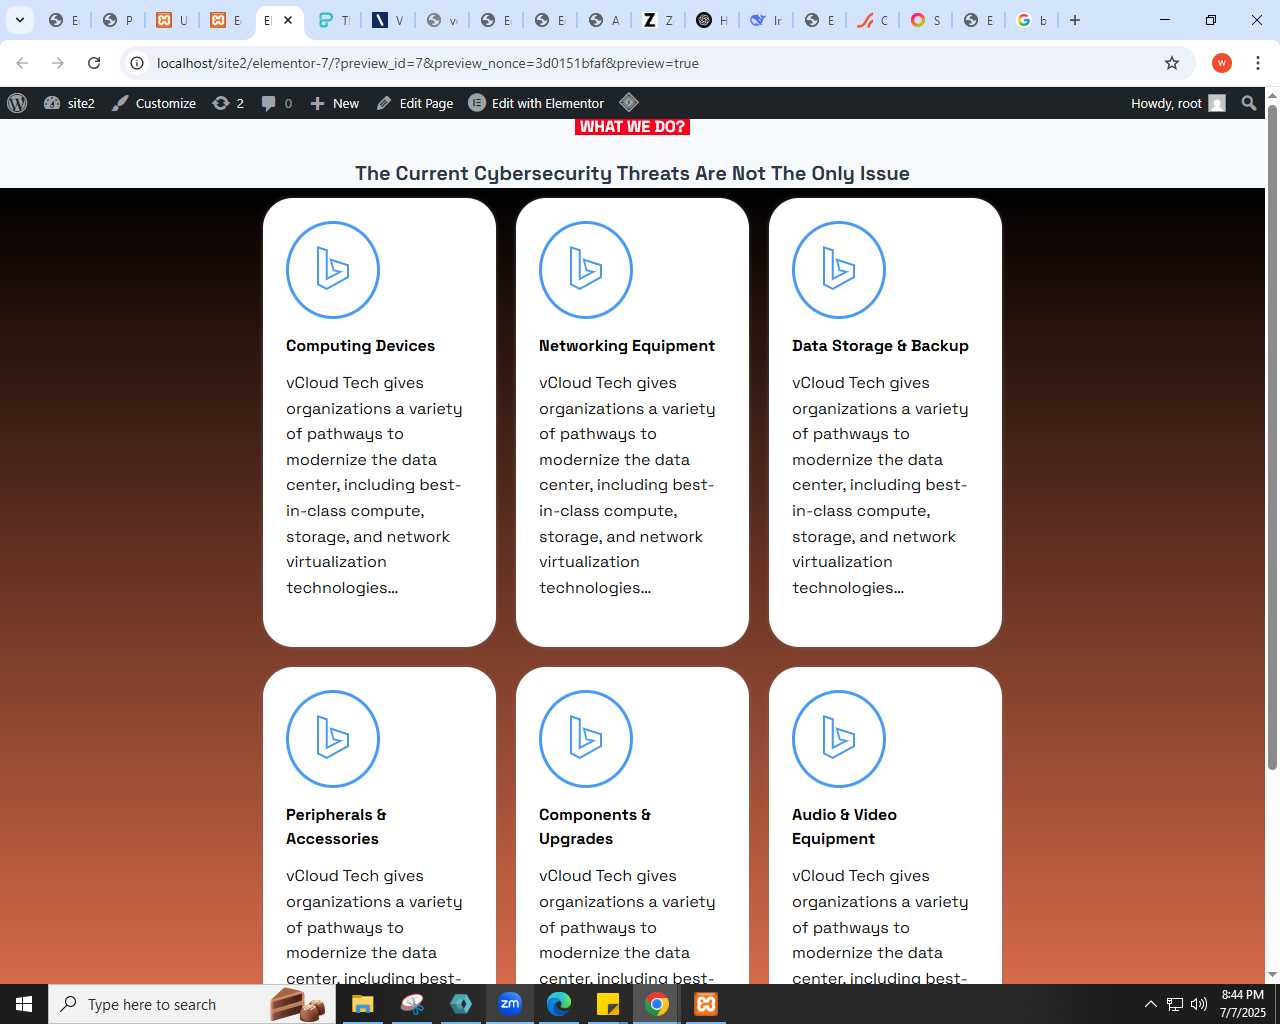Open Microsoft Edge from taskbar
This screenshot has width=1280, height=1024.
click(x=559, y=1004)
